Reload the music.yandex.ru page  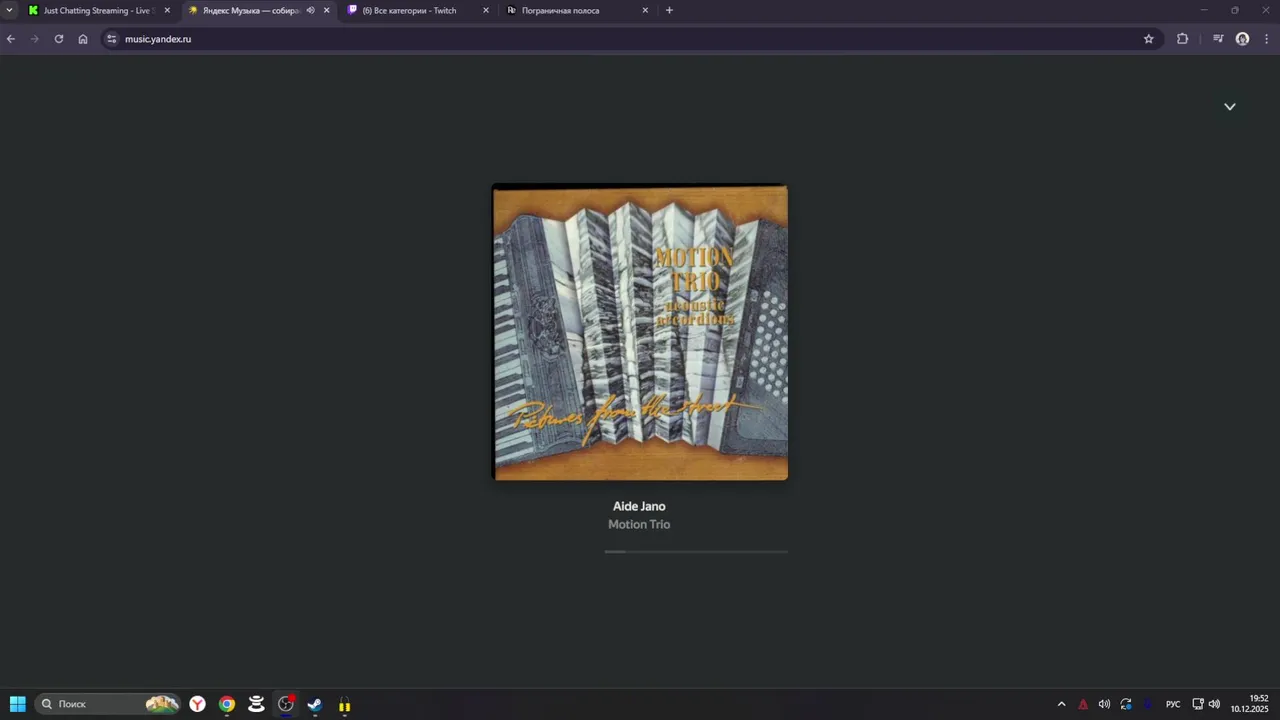point(59,39)
